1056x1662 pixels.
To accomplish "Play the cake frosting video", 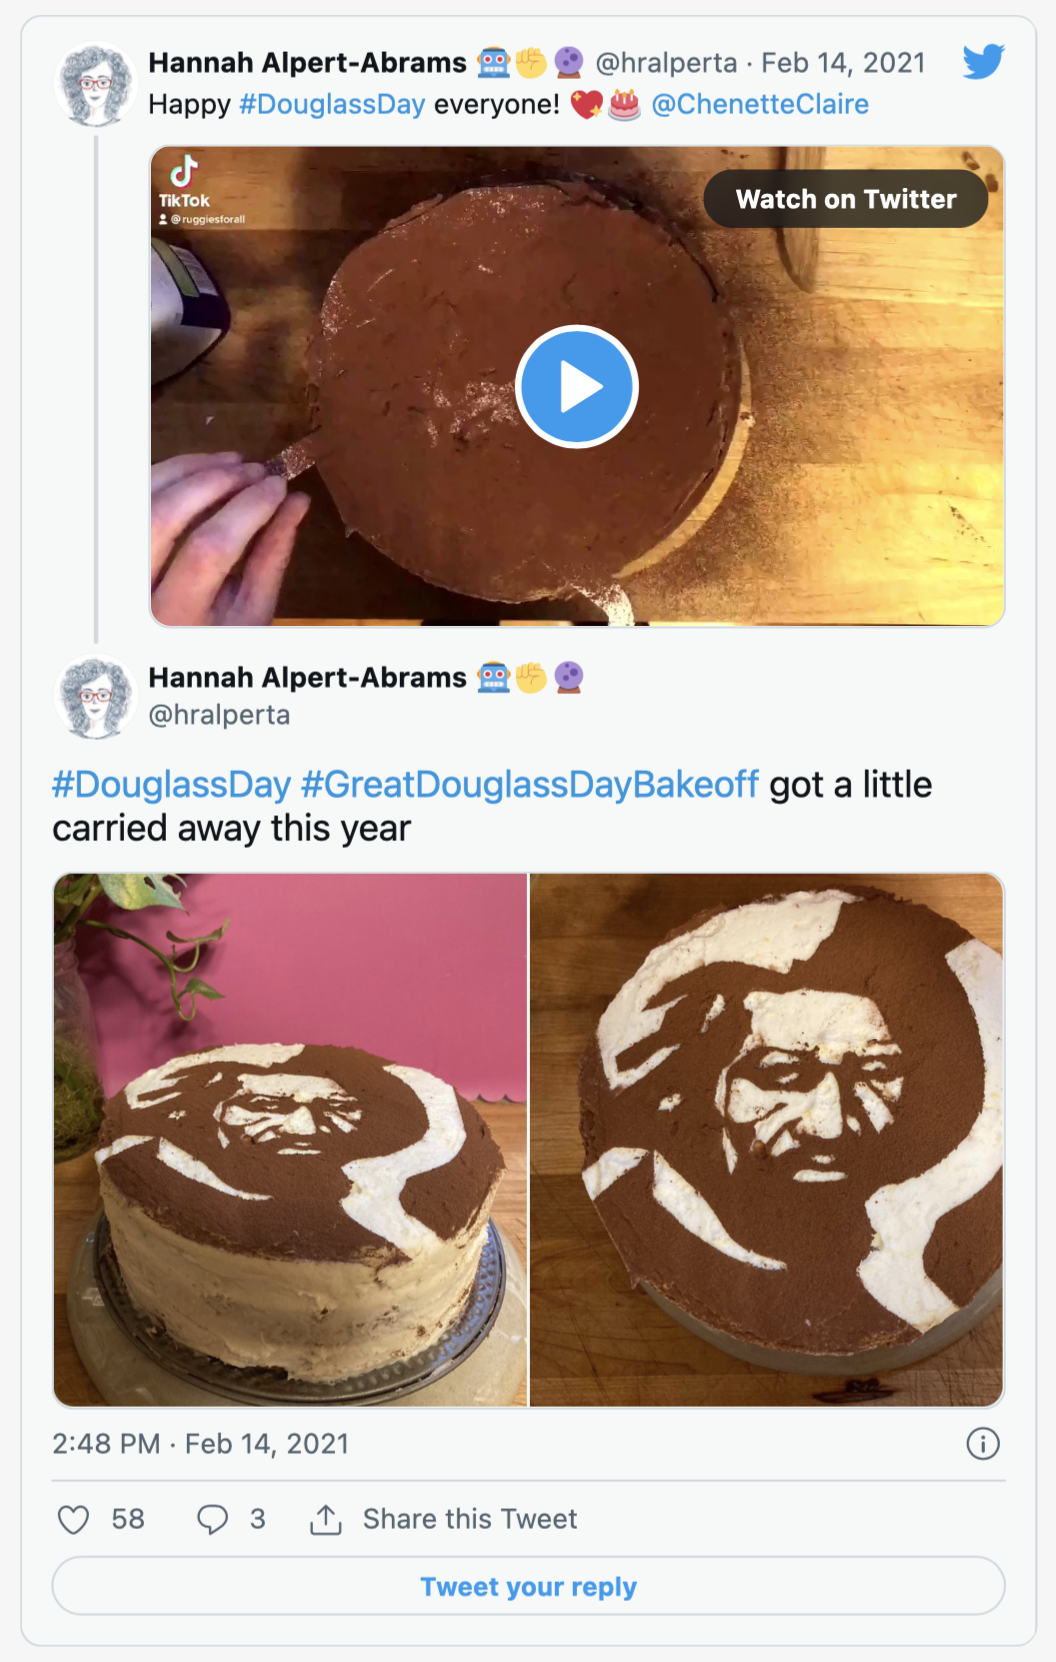I will point(577,387).
